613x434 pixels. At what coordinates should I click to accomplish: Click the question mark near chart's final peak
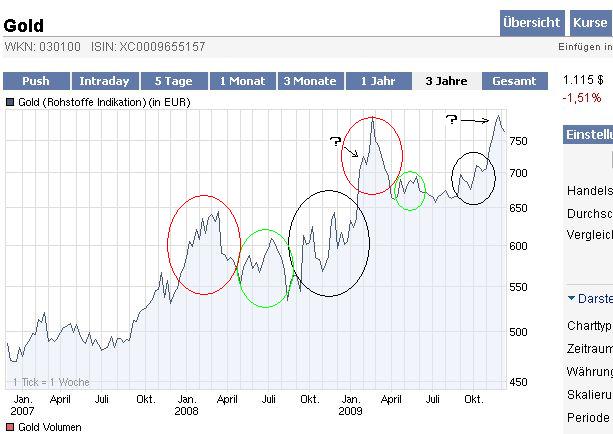451,120
